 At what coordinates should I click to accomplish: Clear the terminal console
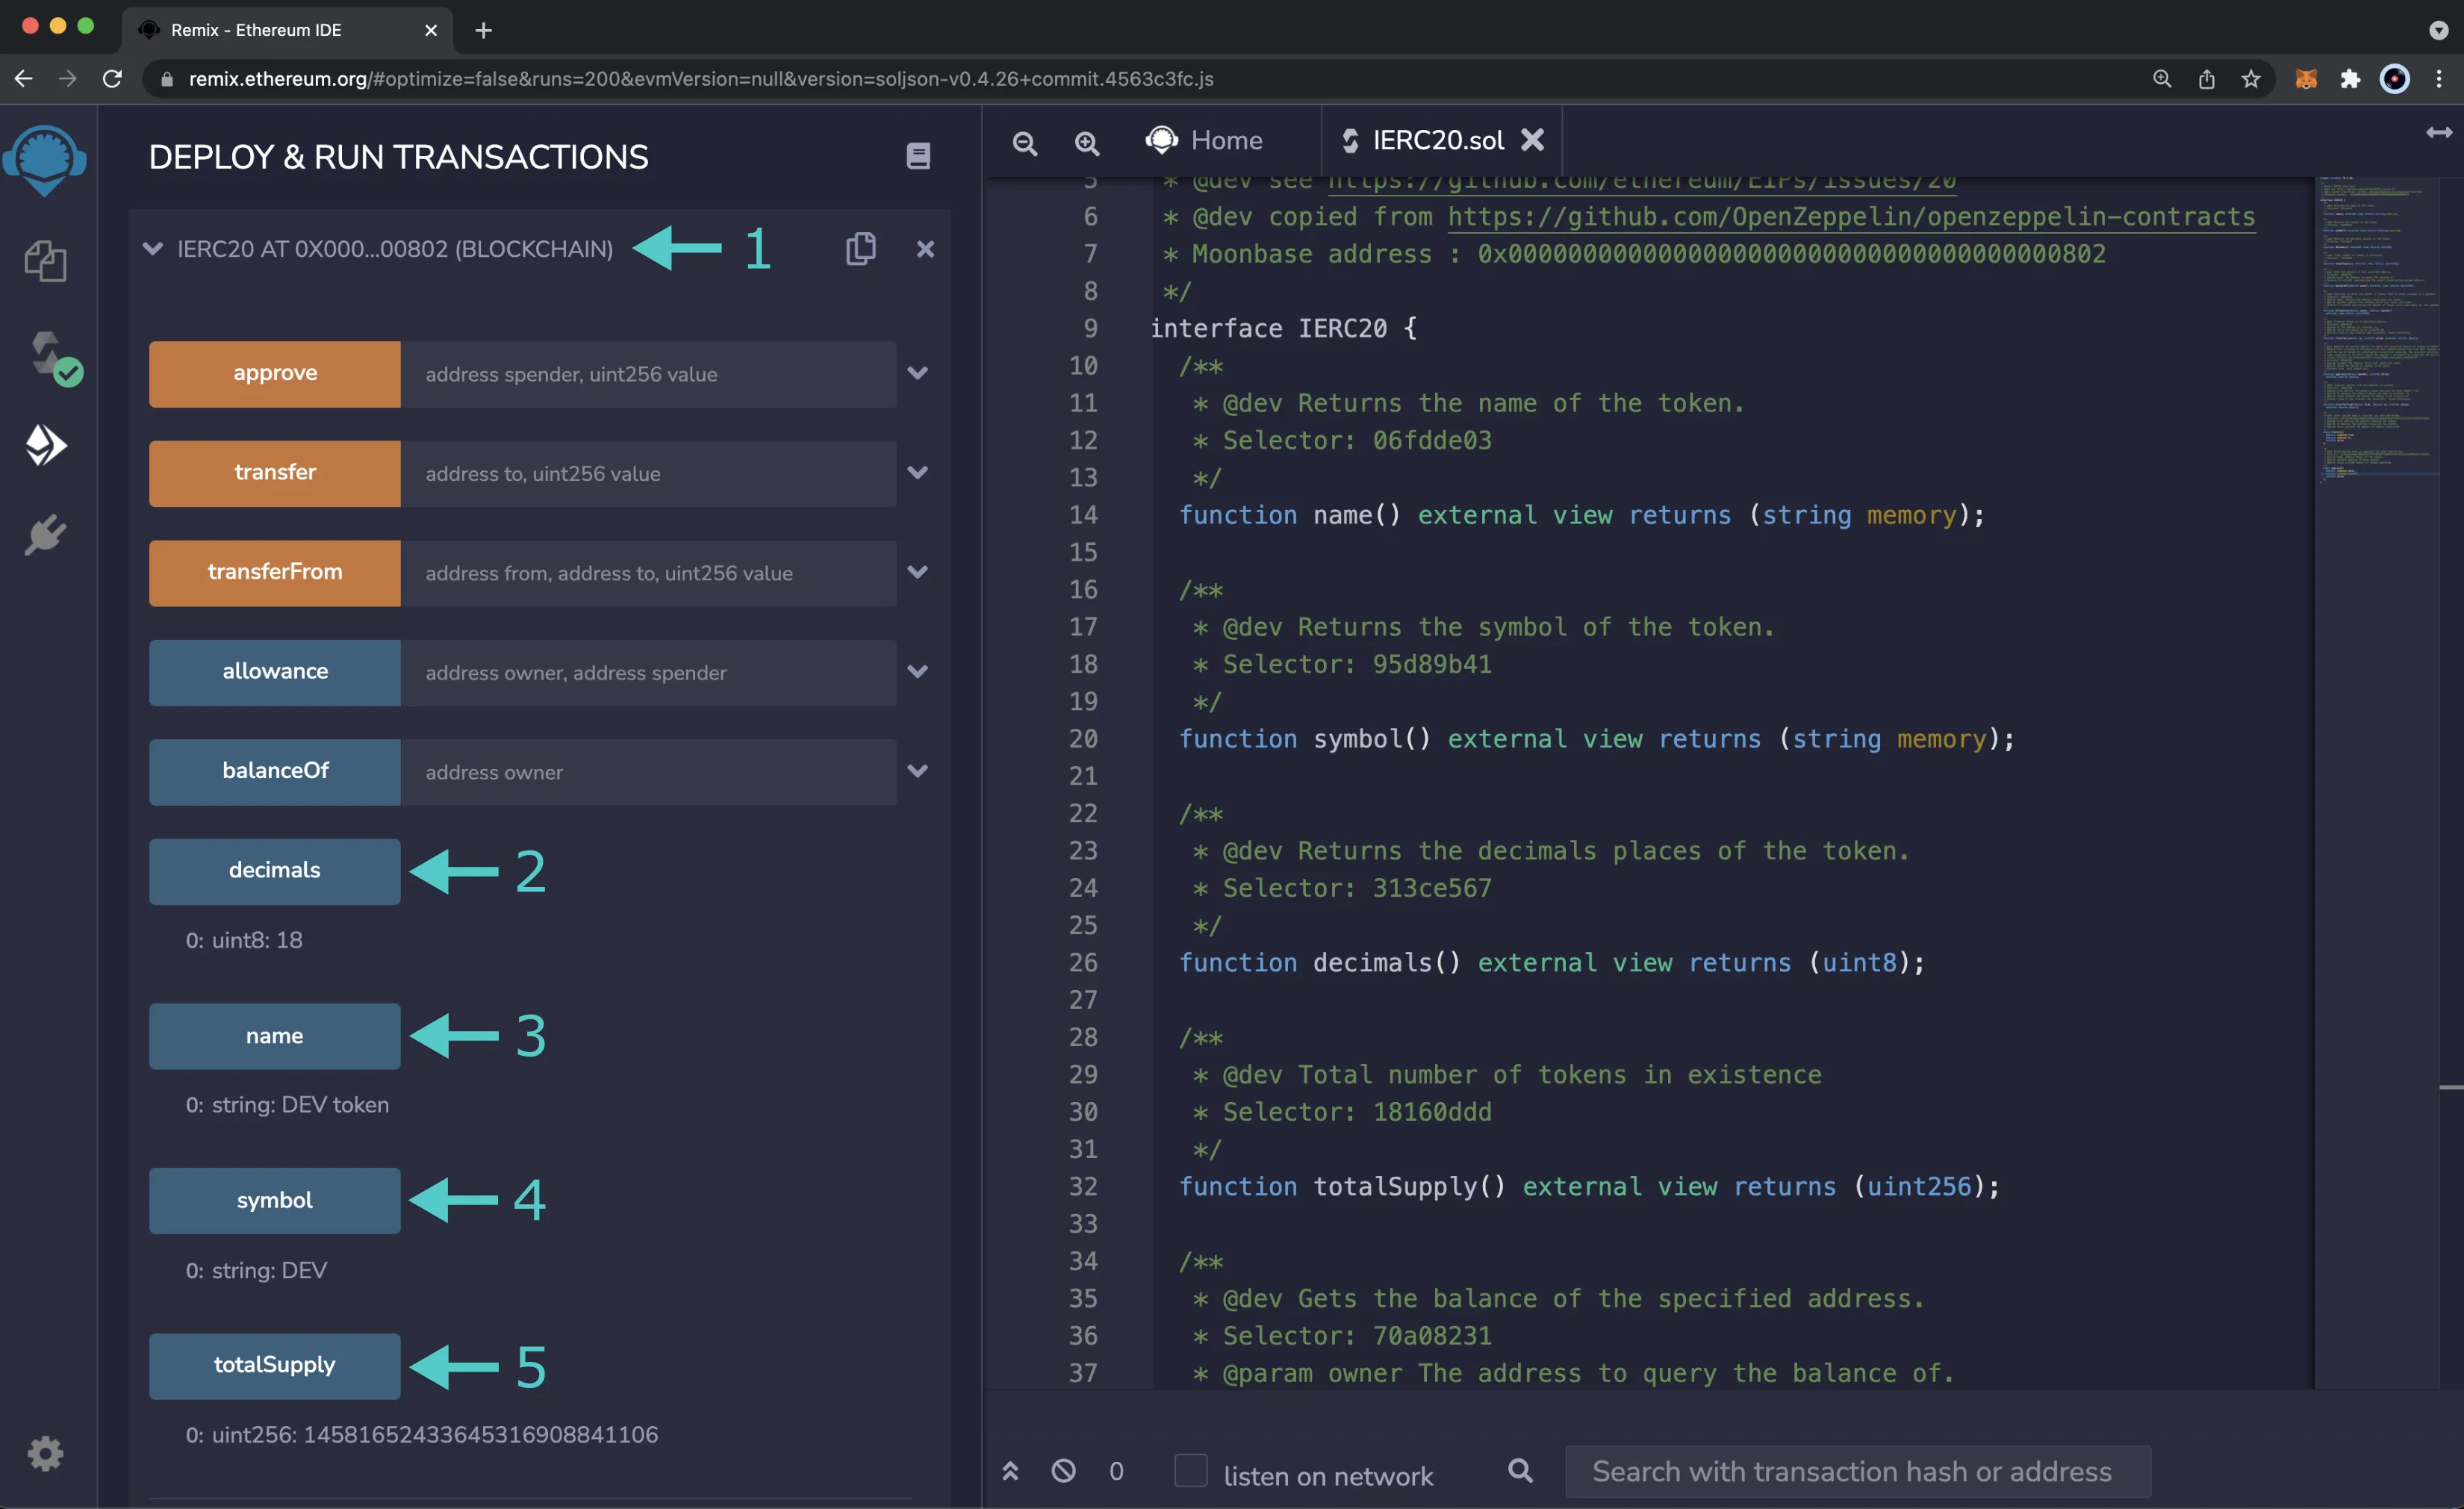tap(1063, 1470)
